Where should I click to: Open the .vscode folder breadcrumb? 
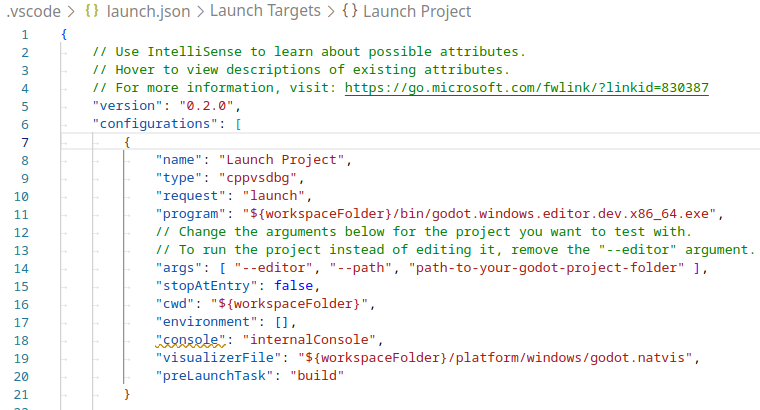[28, 11]
